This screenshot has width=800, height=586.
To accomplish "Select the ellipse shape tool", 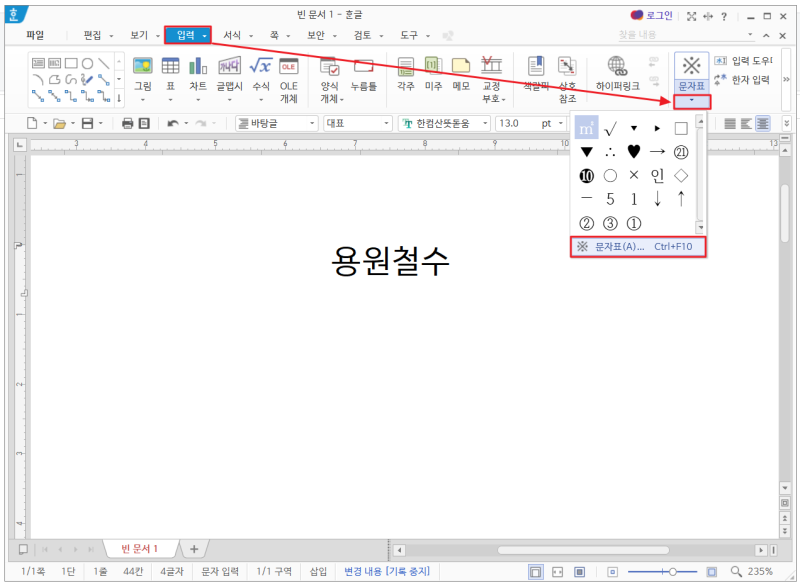I will click(88, 63).
